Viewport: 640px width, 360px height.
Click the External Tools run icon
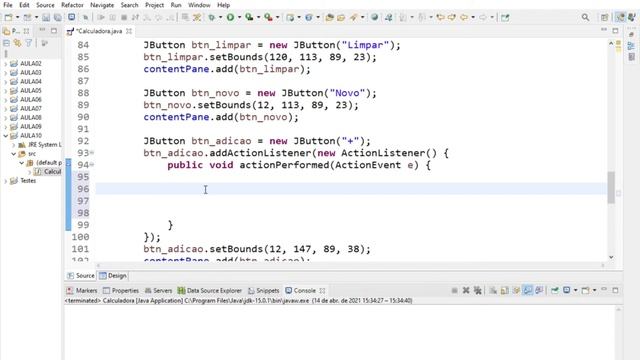point(268,17)
